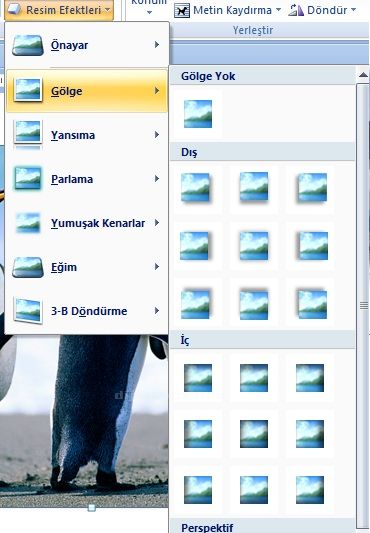Image resolution: width=370 pixels, height=533 pixels.
Task: Click the Yansıma reflection icon
Action: click(x=28, y=135)
